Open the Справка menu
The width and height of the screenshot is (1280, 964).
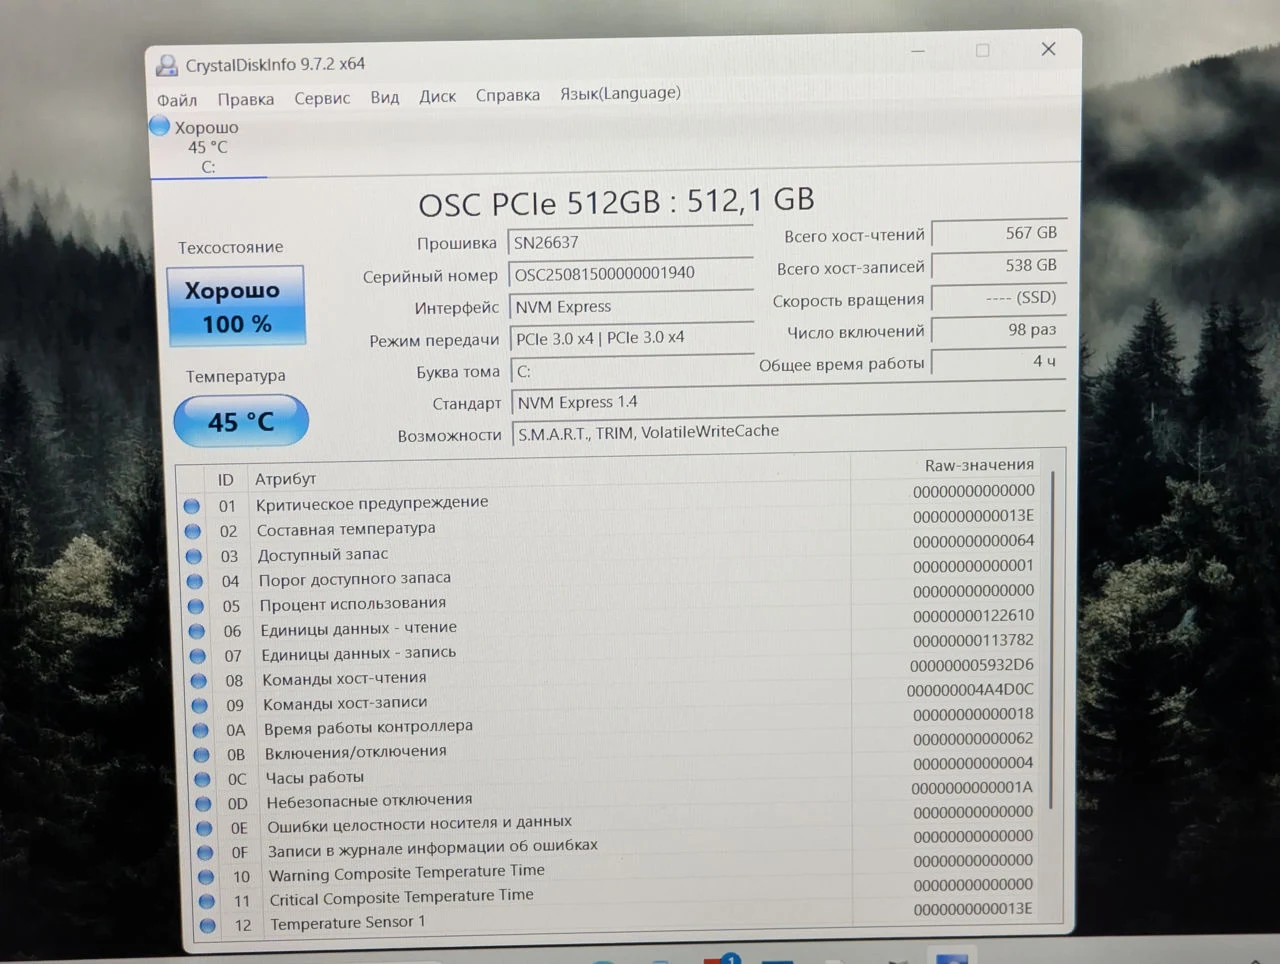pyautogui.click(x=508, y=95)
